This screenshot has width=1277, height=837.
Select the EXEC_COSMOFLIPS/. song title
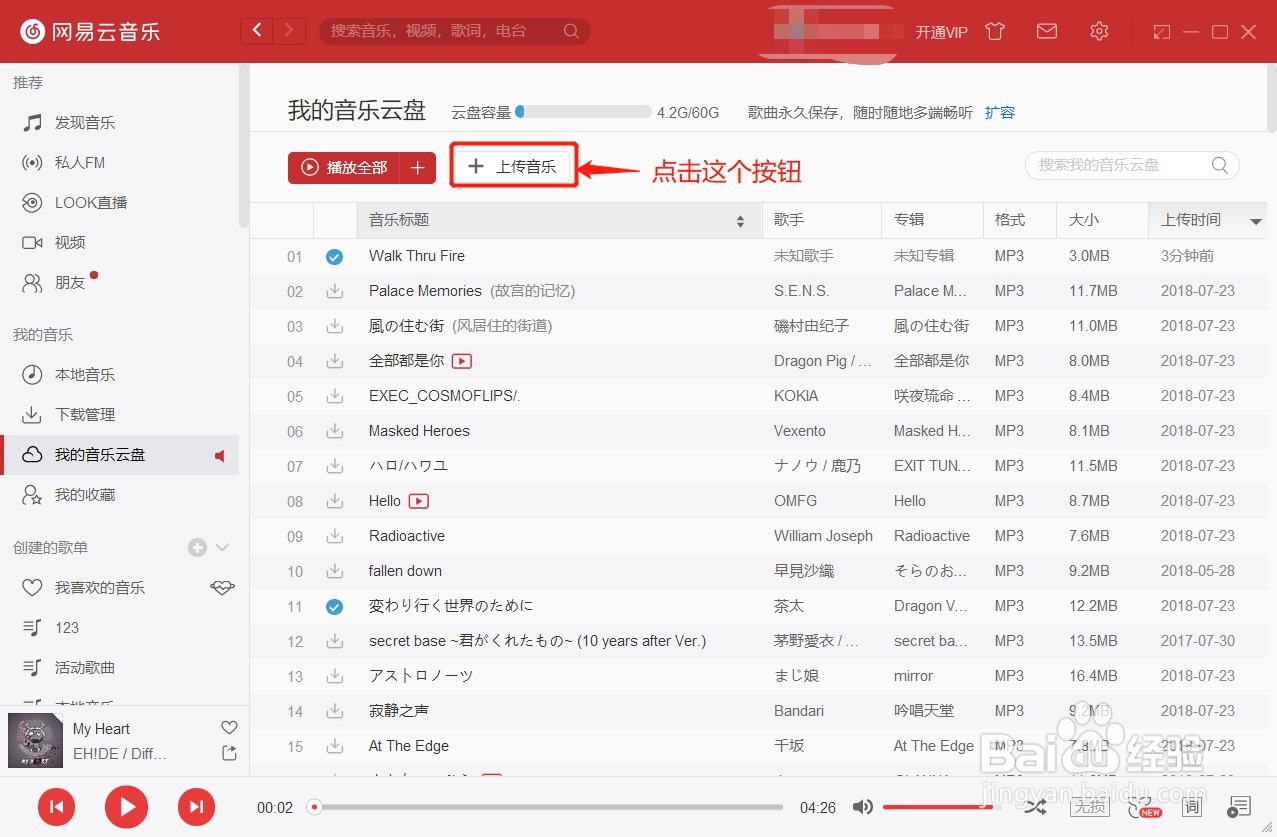pyautogui.click(x=444, y=396)
